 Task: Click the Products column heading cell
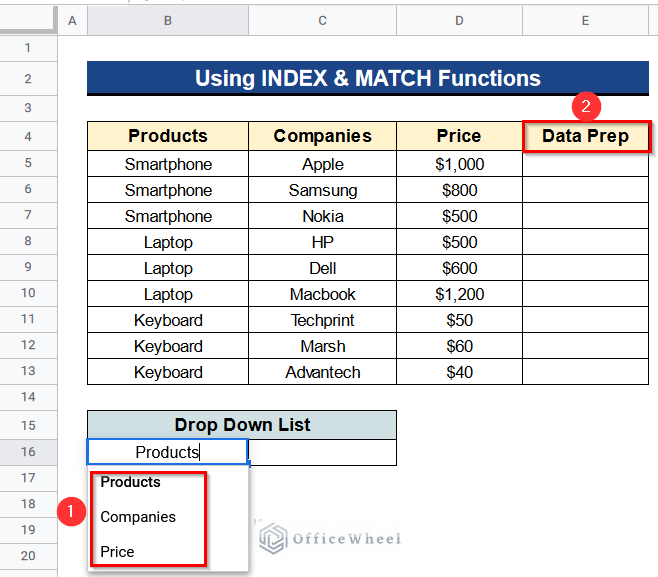pos(168,136)
